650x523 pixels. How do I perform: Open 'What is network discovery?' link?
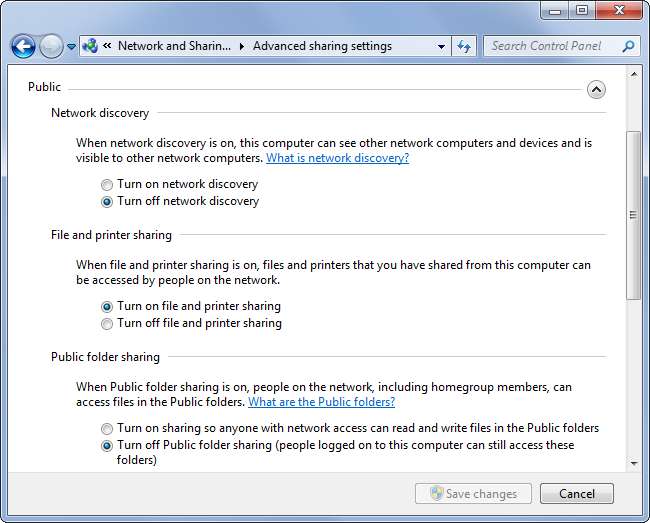click(x=337, y=158)
